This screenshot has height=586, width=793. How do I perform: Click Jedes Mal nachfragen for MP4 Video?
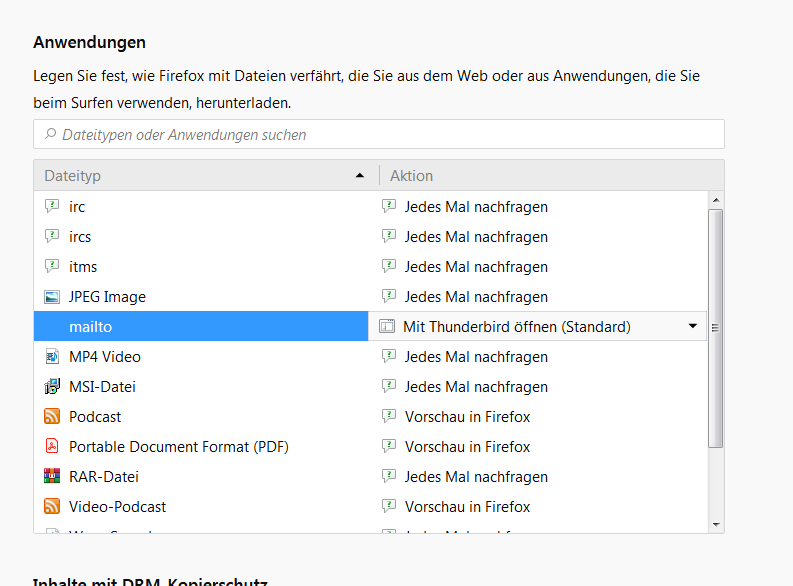(476, 357)
